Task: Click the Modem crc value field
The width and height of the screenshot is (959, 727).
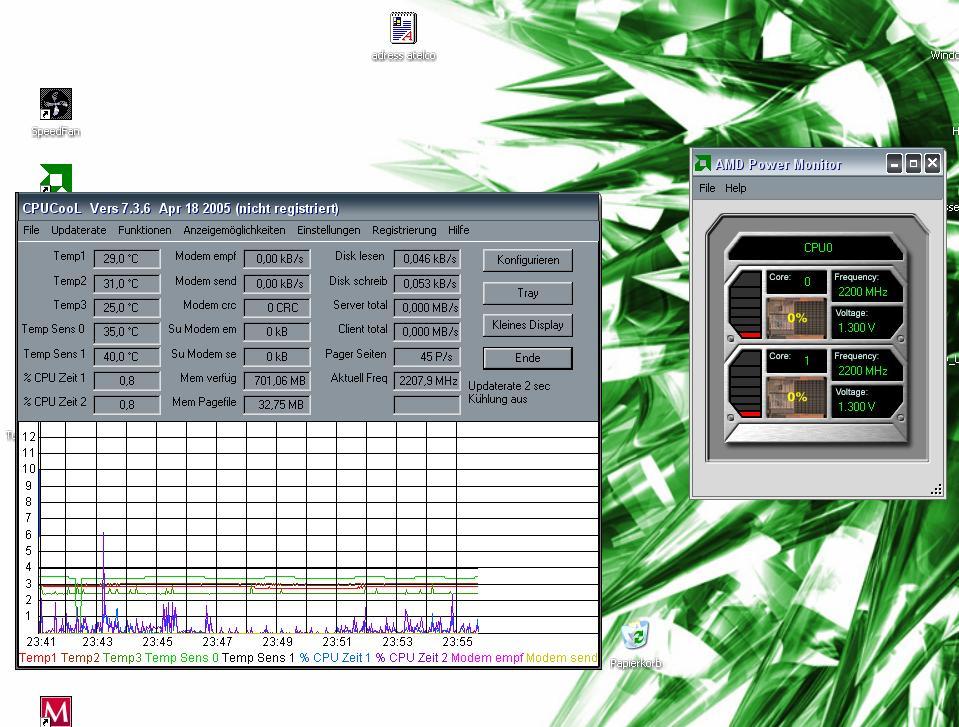Action: 277,308
